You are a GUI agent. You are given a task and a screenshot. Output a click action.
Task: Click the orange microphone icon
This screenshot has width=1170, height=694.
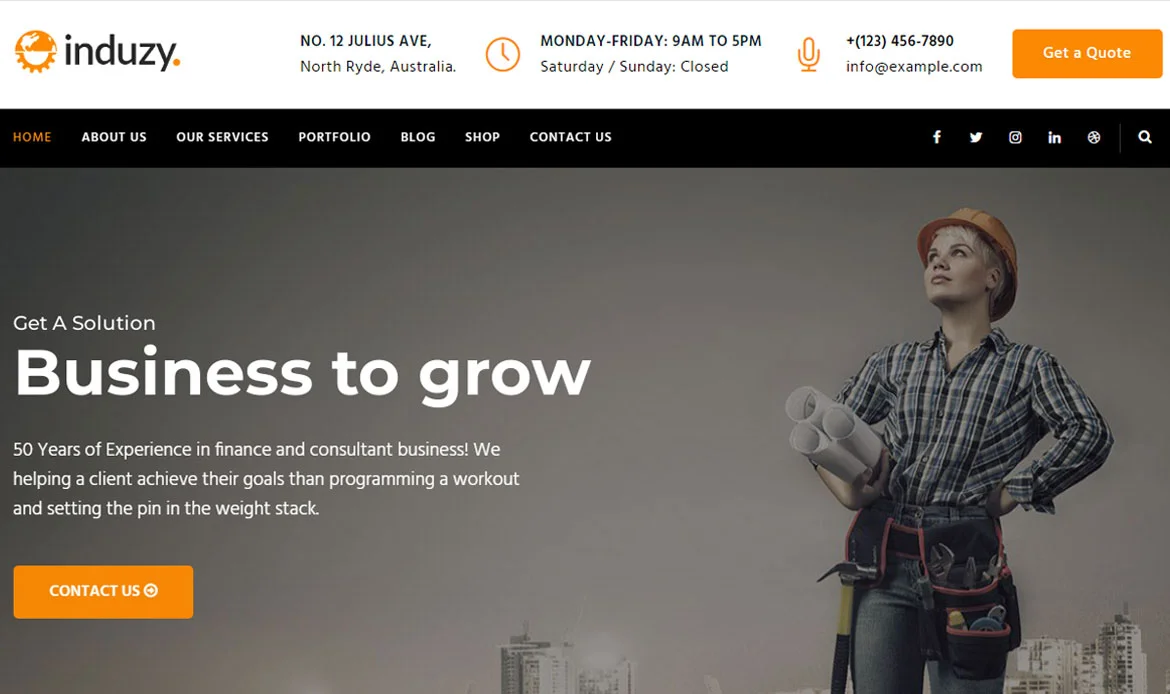click(808, 54)
